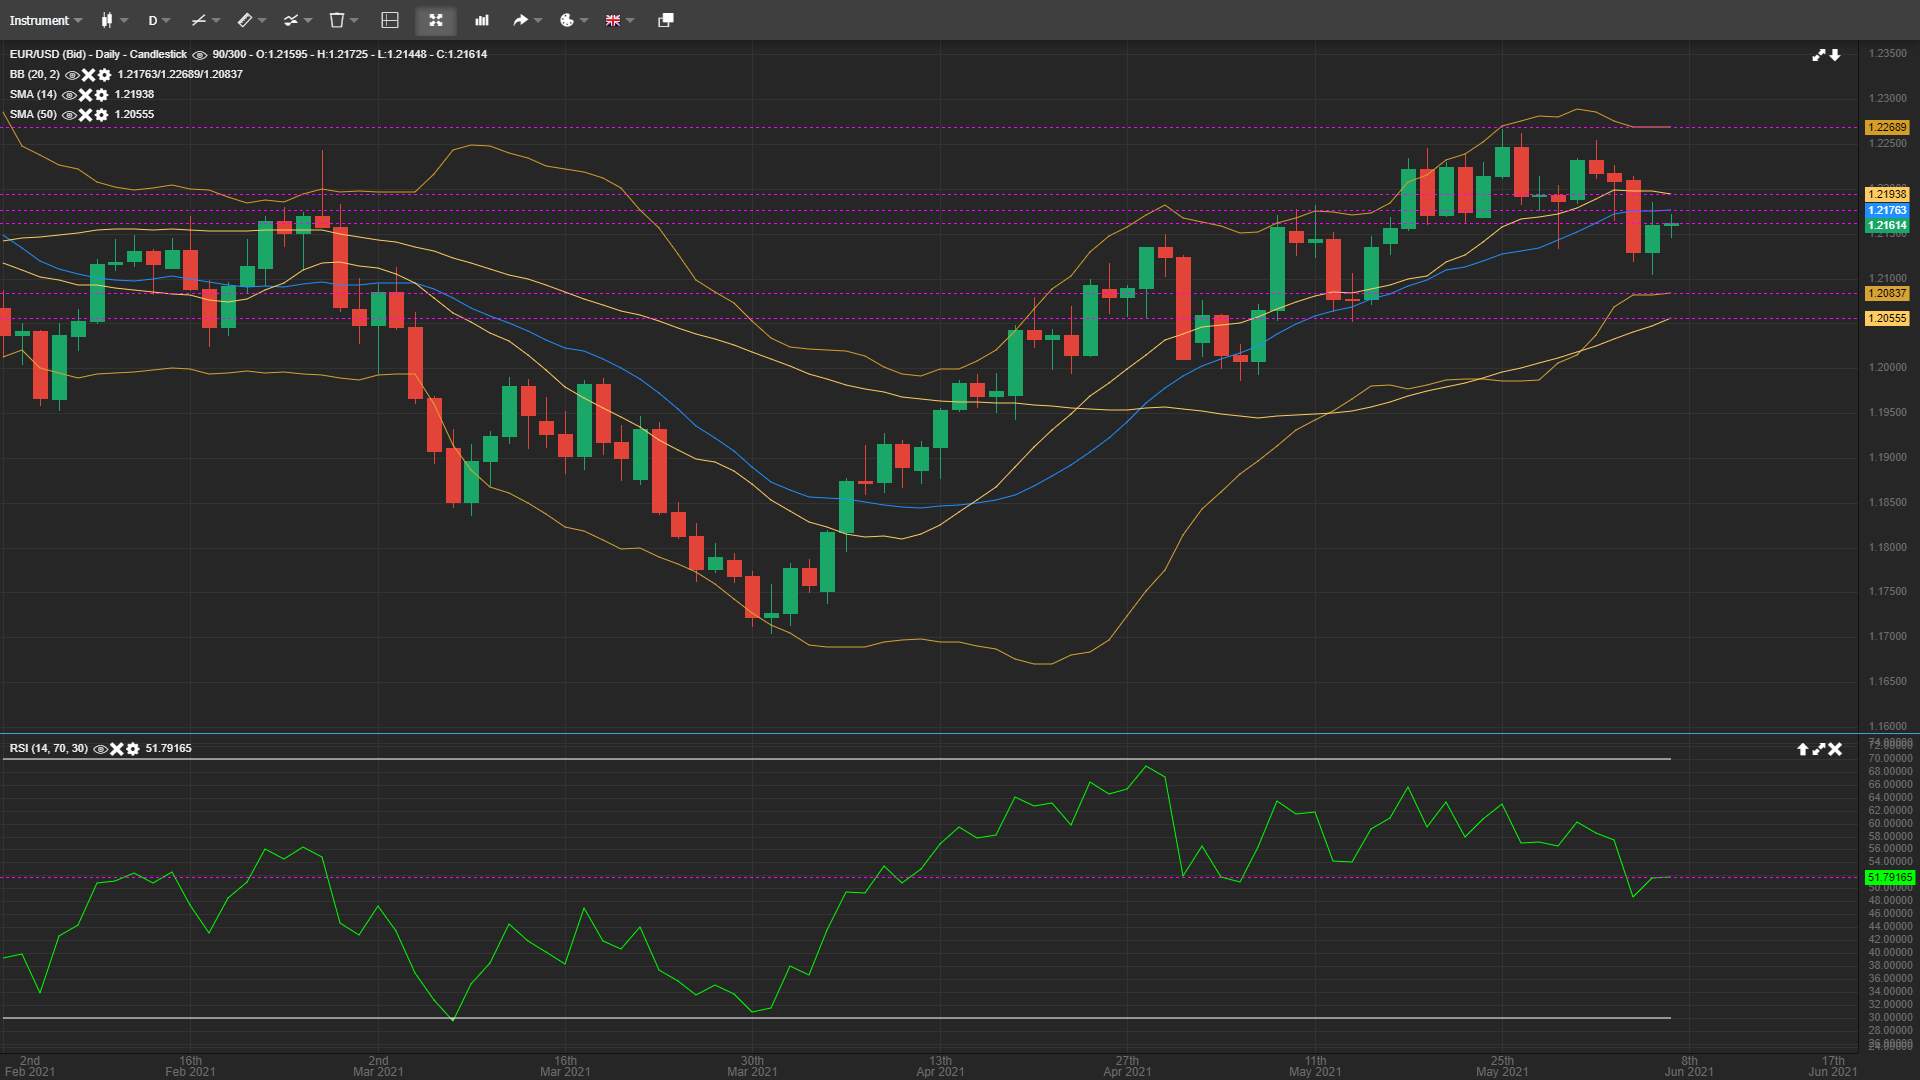Hide the SMA (14) indicator eye

click(x=69, y=95)
